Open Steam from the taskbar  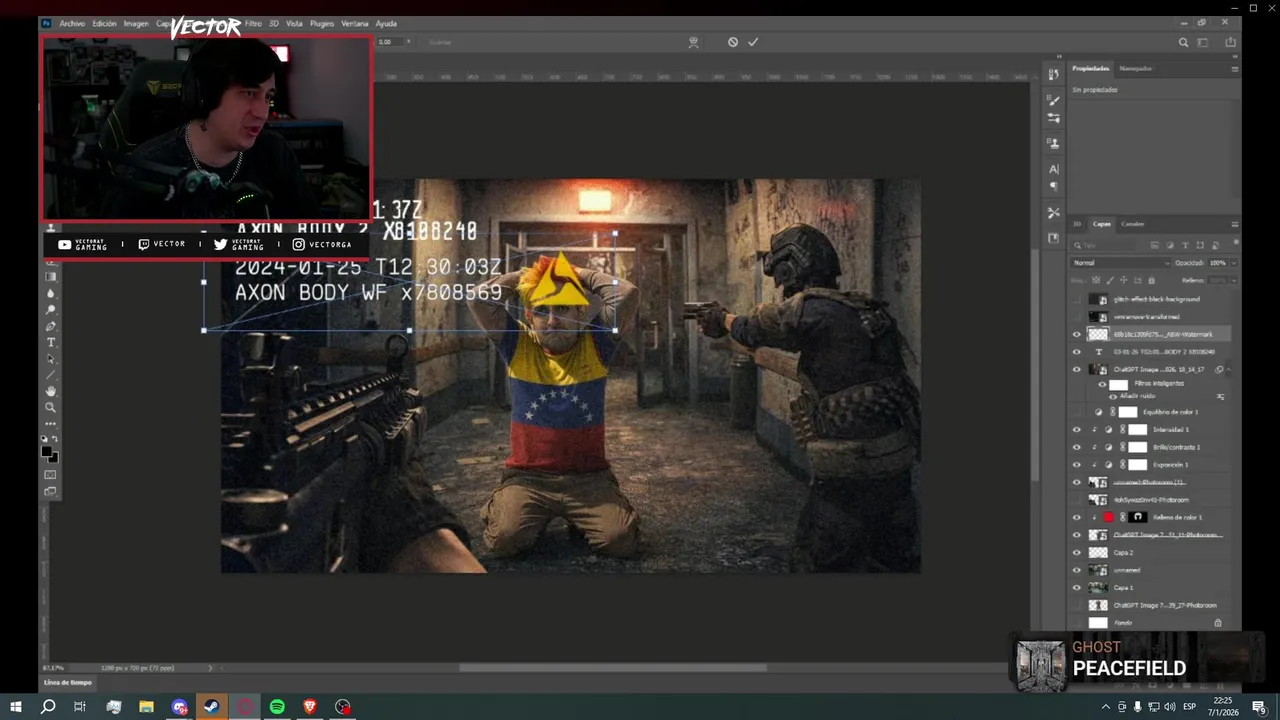pos(211,707)
